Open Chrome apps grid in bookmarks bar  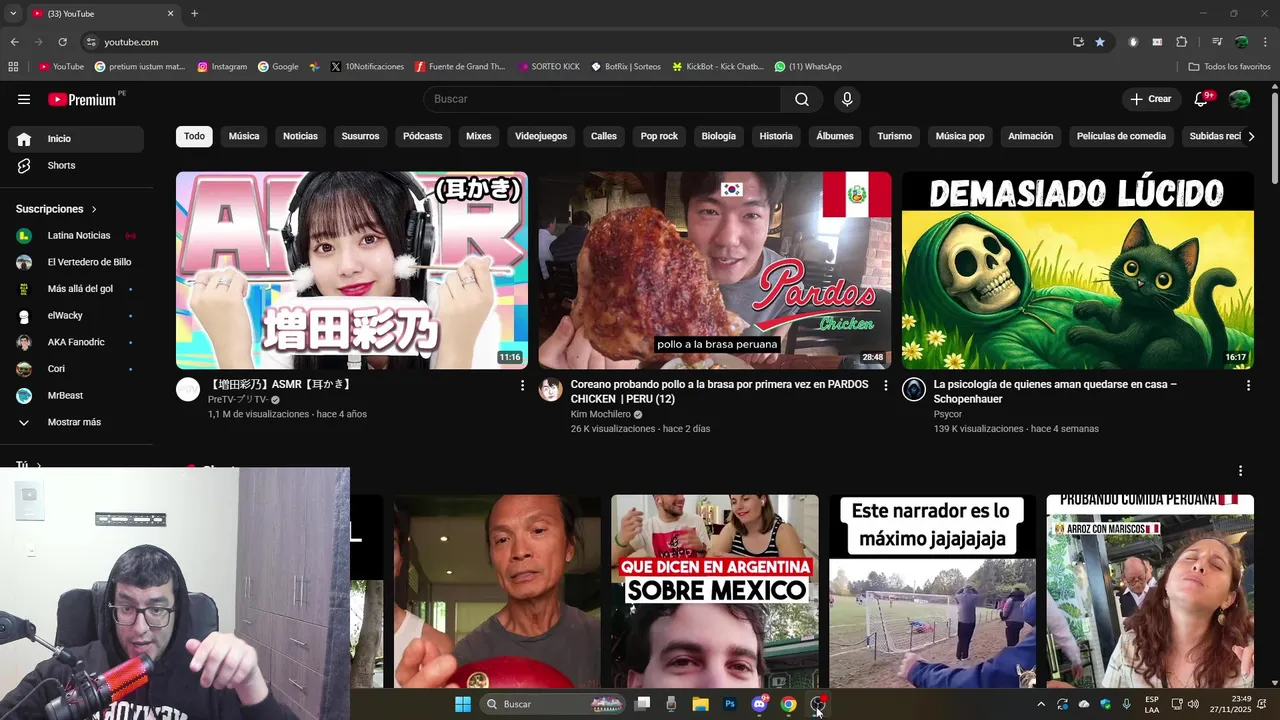click(x=13, y=66)
